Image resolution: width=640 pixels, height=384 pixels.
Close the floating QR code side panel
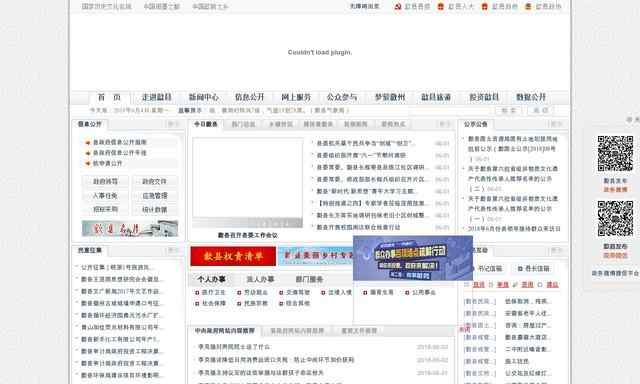[633, 119]
